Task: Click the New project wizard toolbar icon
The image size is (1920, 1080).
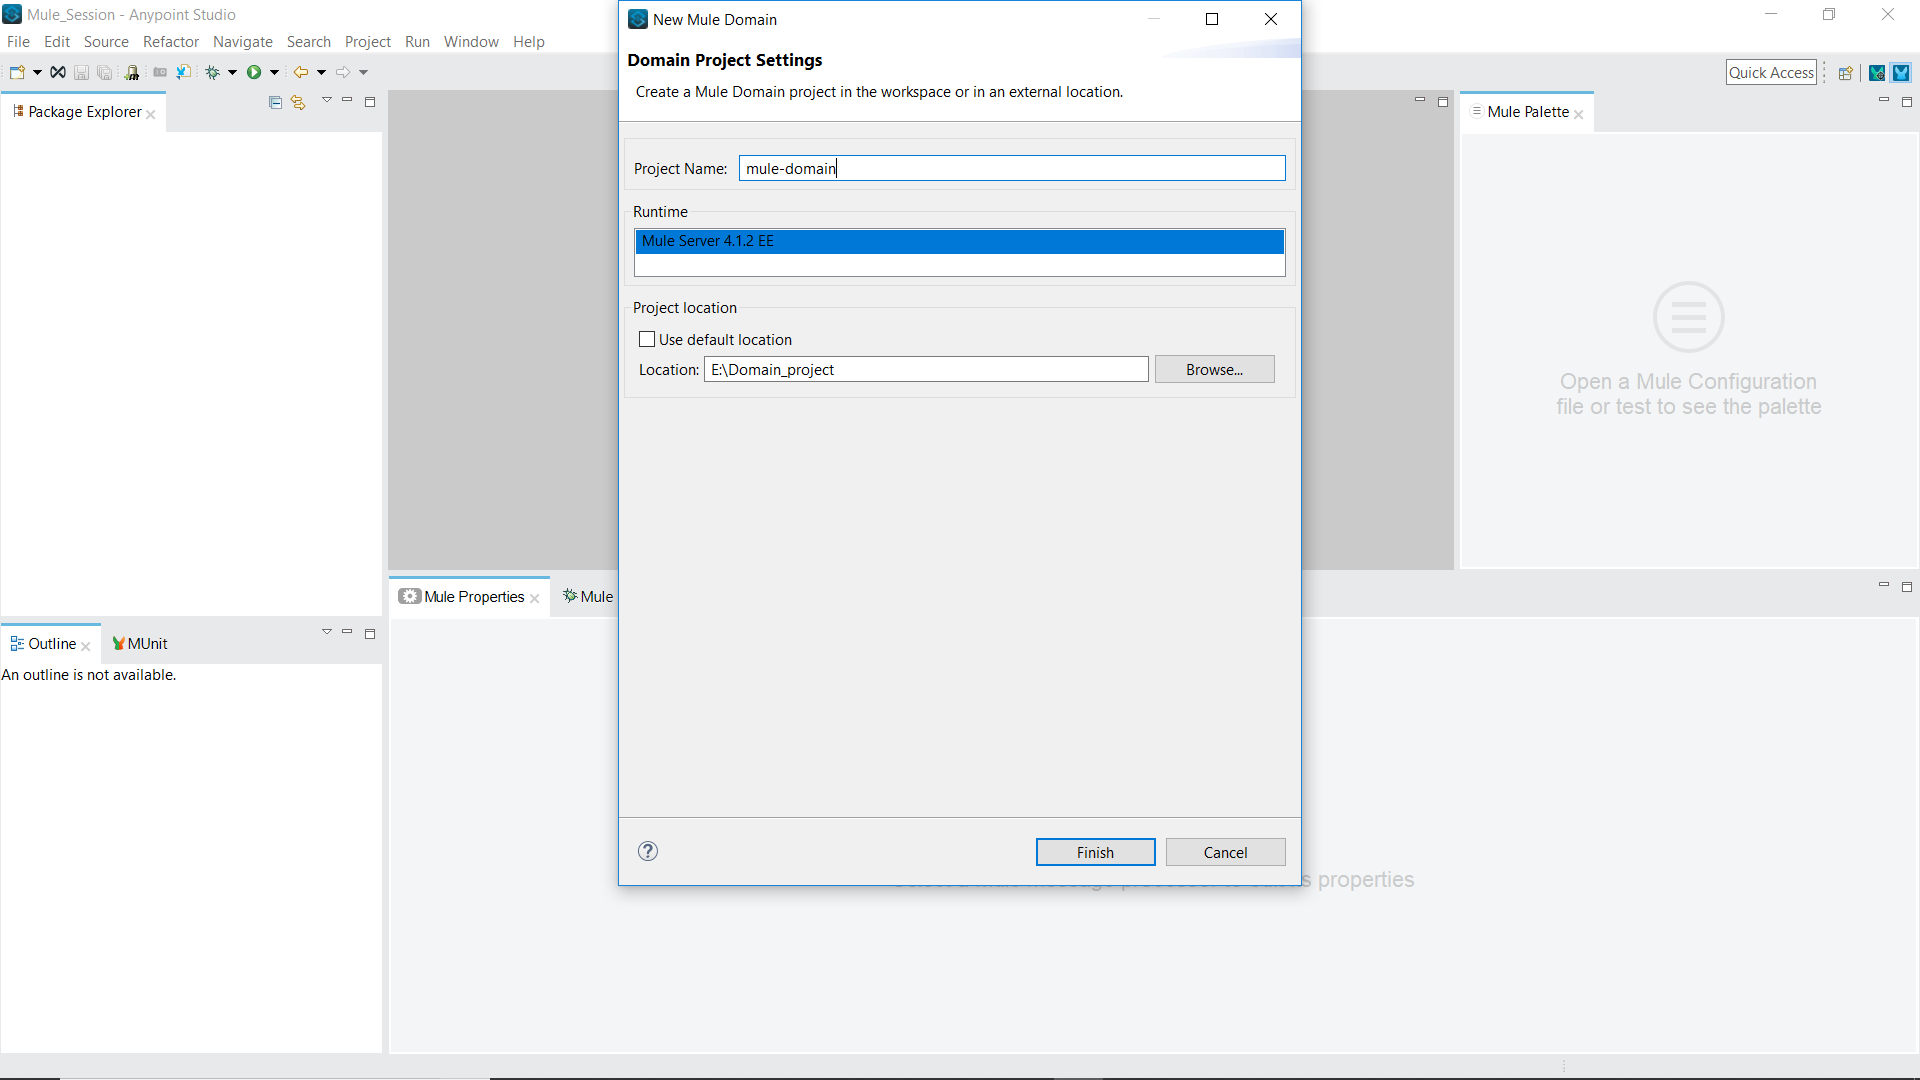Action: tap(17, 72)
